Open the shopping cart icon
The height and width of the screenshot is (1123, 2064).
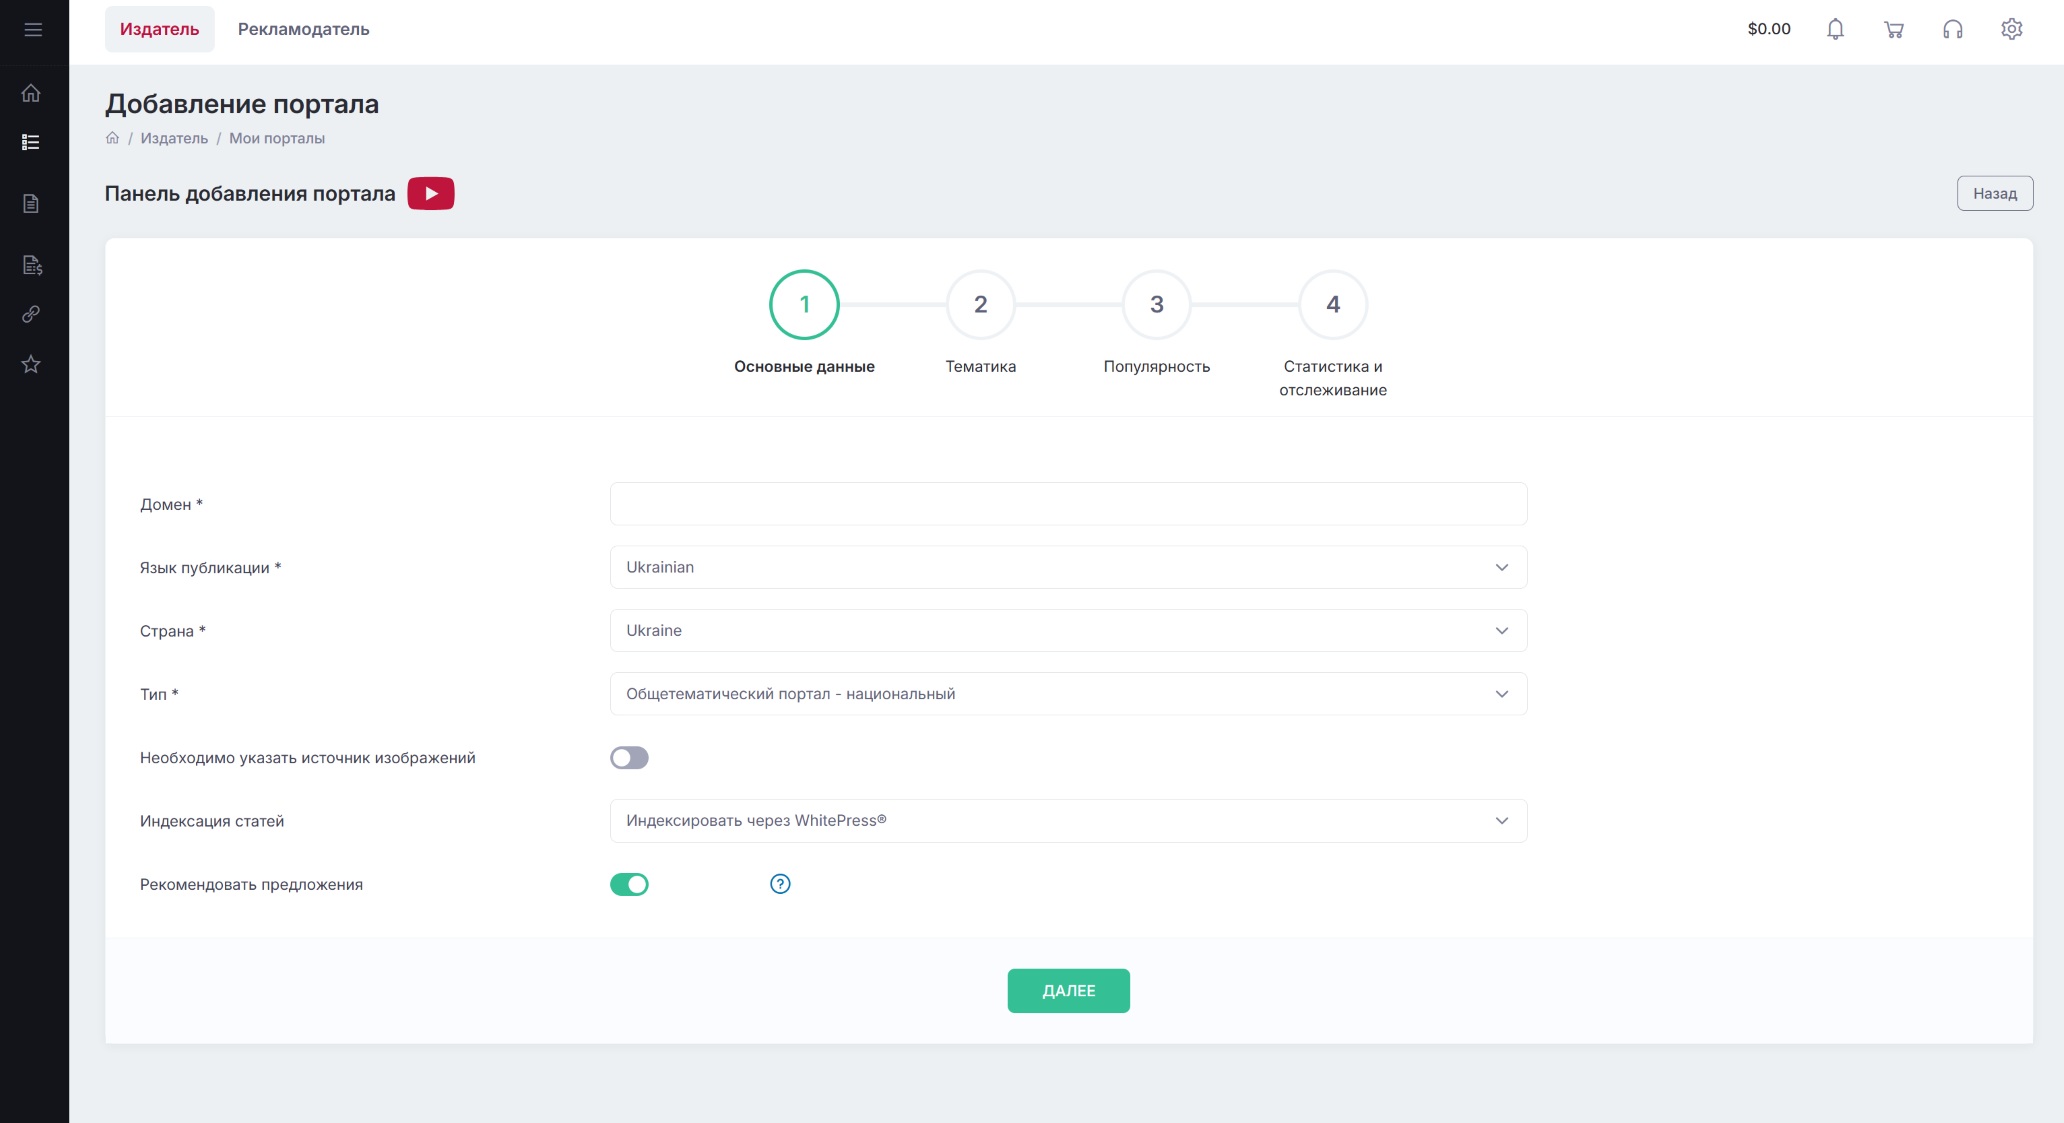tap(1894, 29)
